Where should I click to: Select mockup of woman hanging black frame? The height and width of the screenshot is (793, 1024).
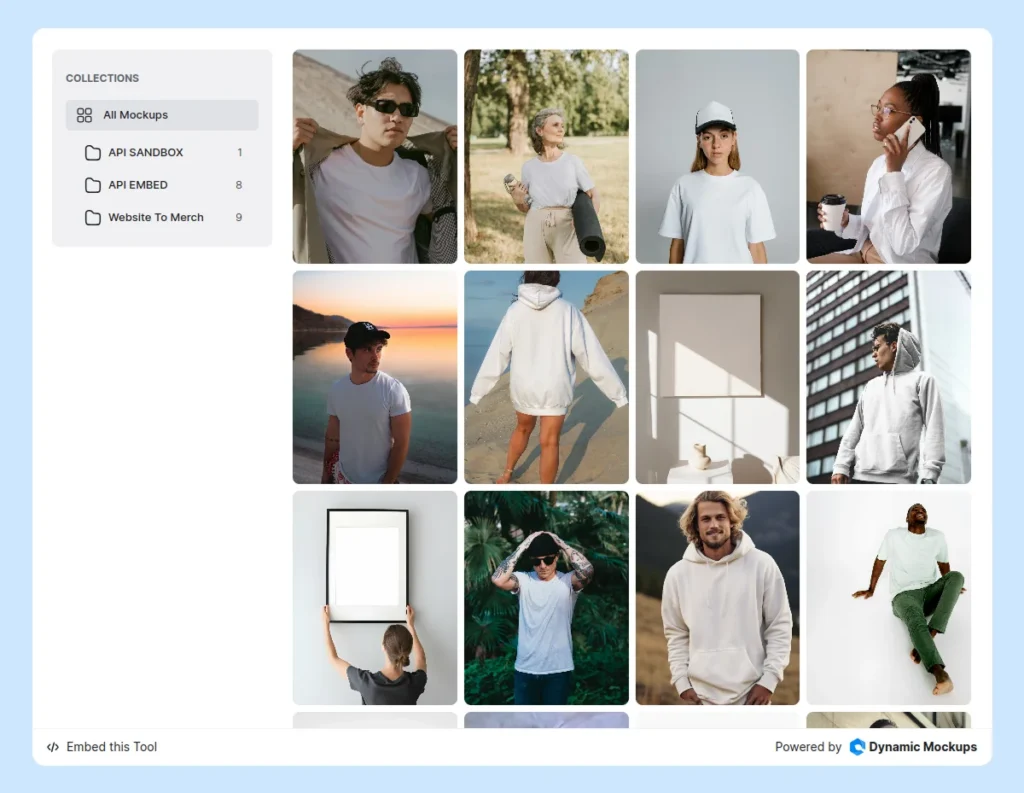point(375,598)
